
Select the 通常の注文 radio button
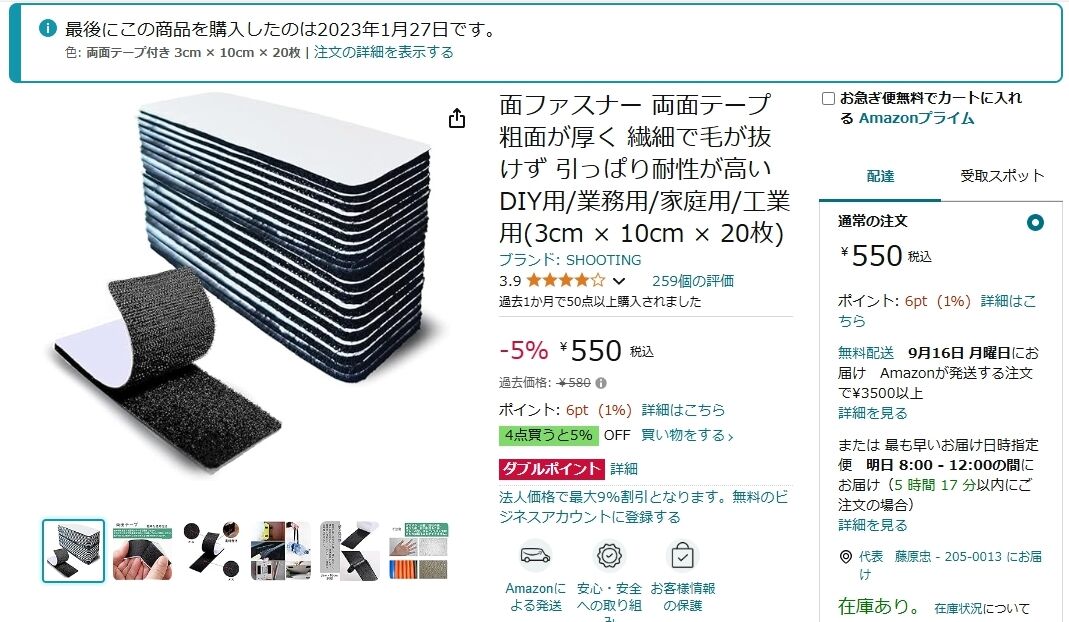point(1035,222)
